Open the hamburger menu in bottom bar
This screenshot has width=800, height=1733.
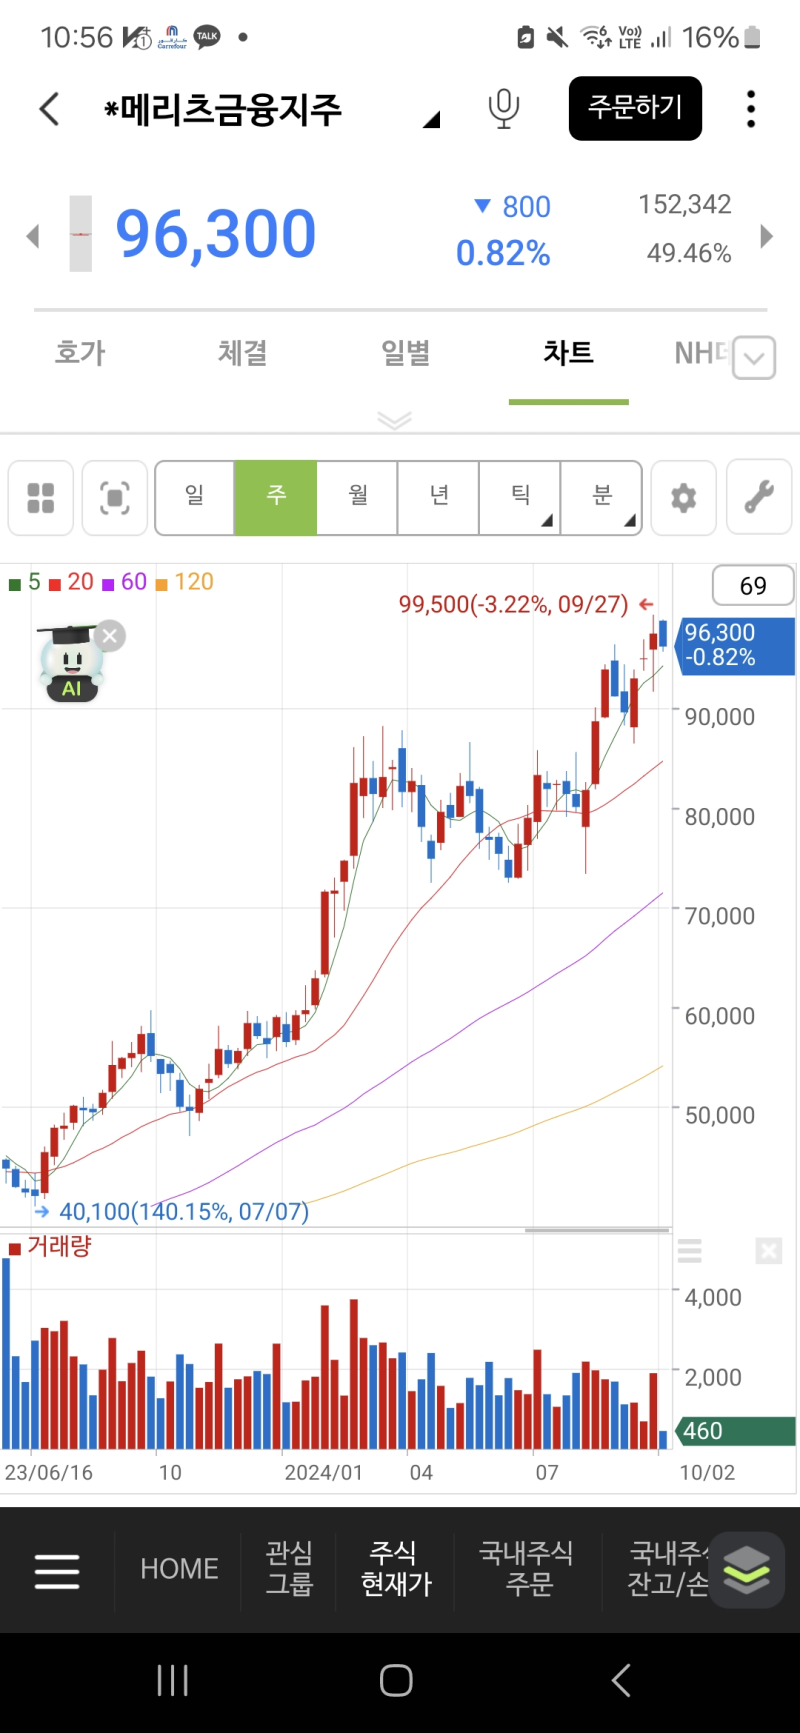pyautogui.click(x=57, y=1571)
